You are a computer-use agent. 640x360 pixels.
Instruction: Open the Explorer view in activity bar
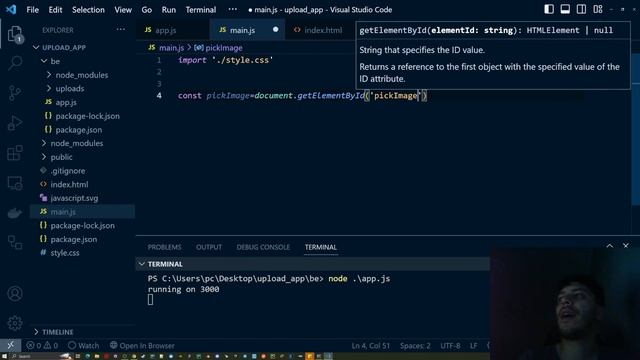point(15,34)
